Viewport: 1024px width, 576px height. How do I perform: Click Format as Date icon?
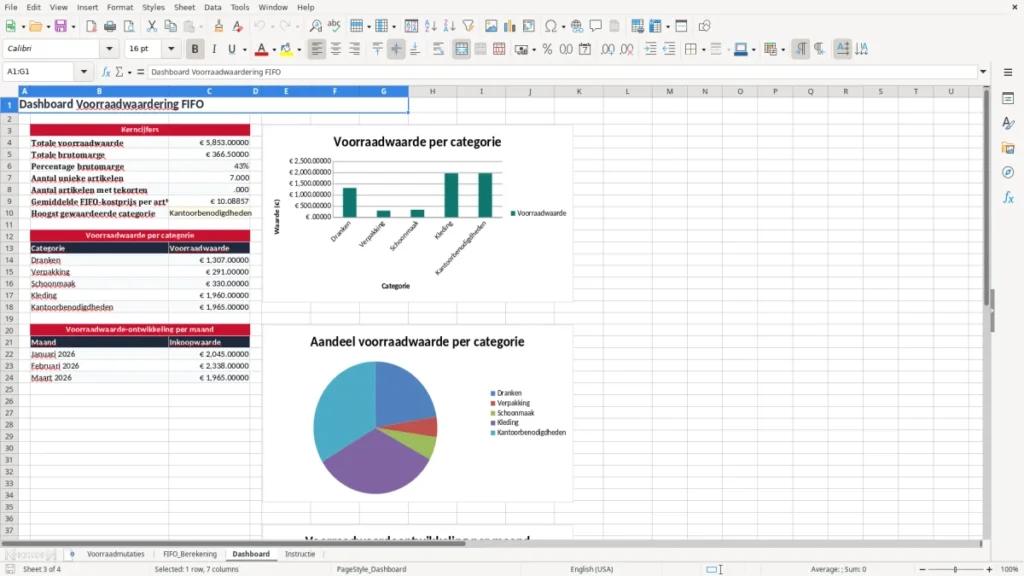click(x=585, y=49)
